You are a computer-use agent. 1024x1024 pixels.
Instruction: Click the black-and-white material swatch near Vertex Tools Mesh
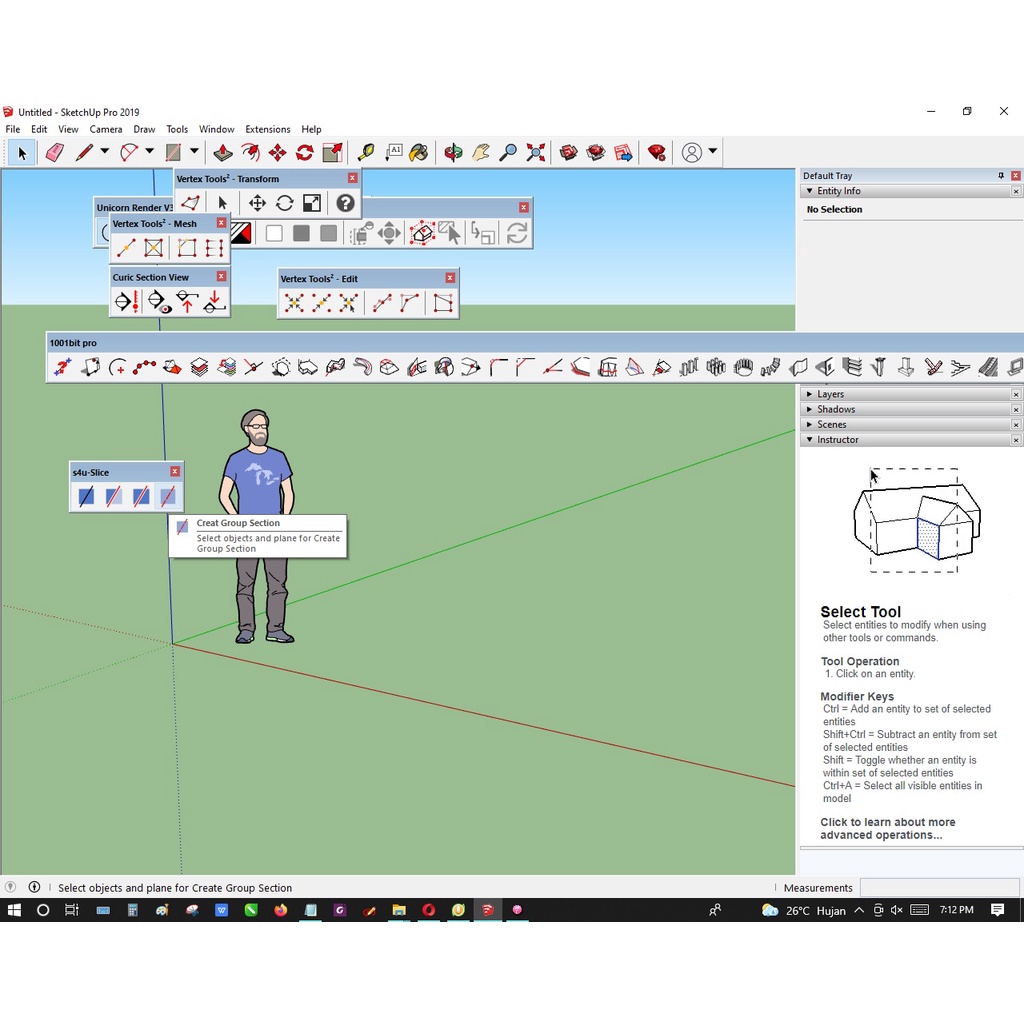pyautogui.click(x=240, y=230)
